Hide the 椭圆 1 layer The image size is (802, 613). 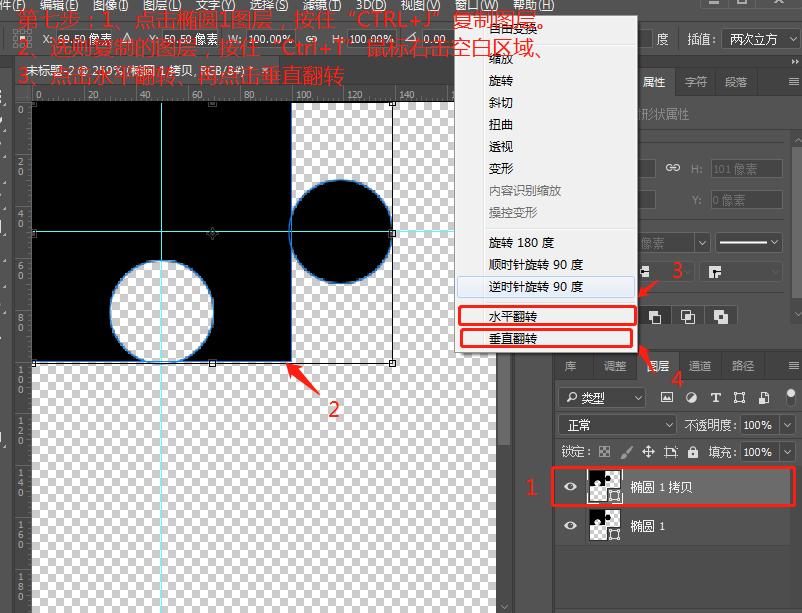571,525
